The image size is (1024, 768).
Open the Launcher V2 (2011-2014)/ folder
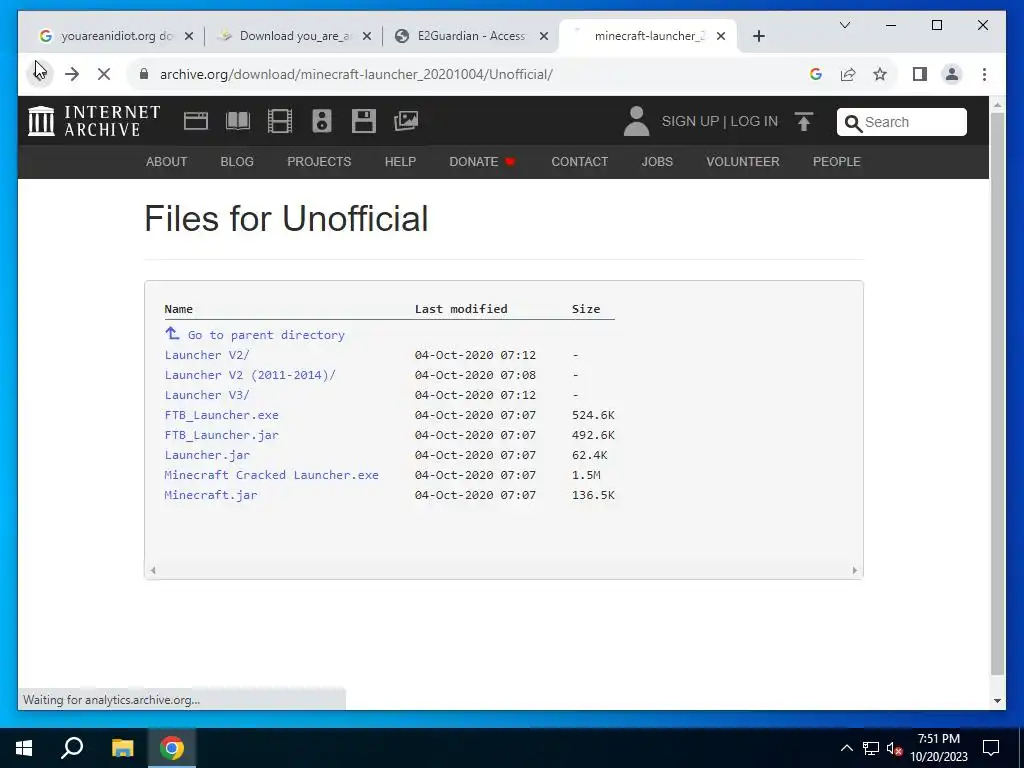(250, 375)
